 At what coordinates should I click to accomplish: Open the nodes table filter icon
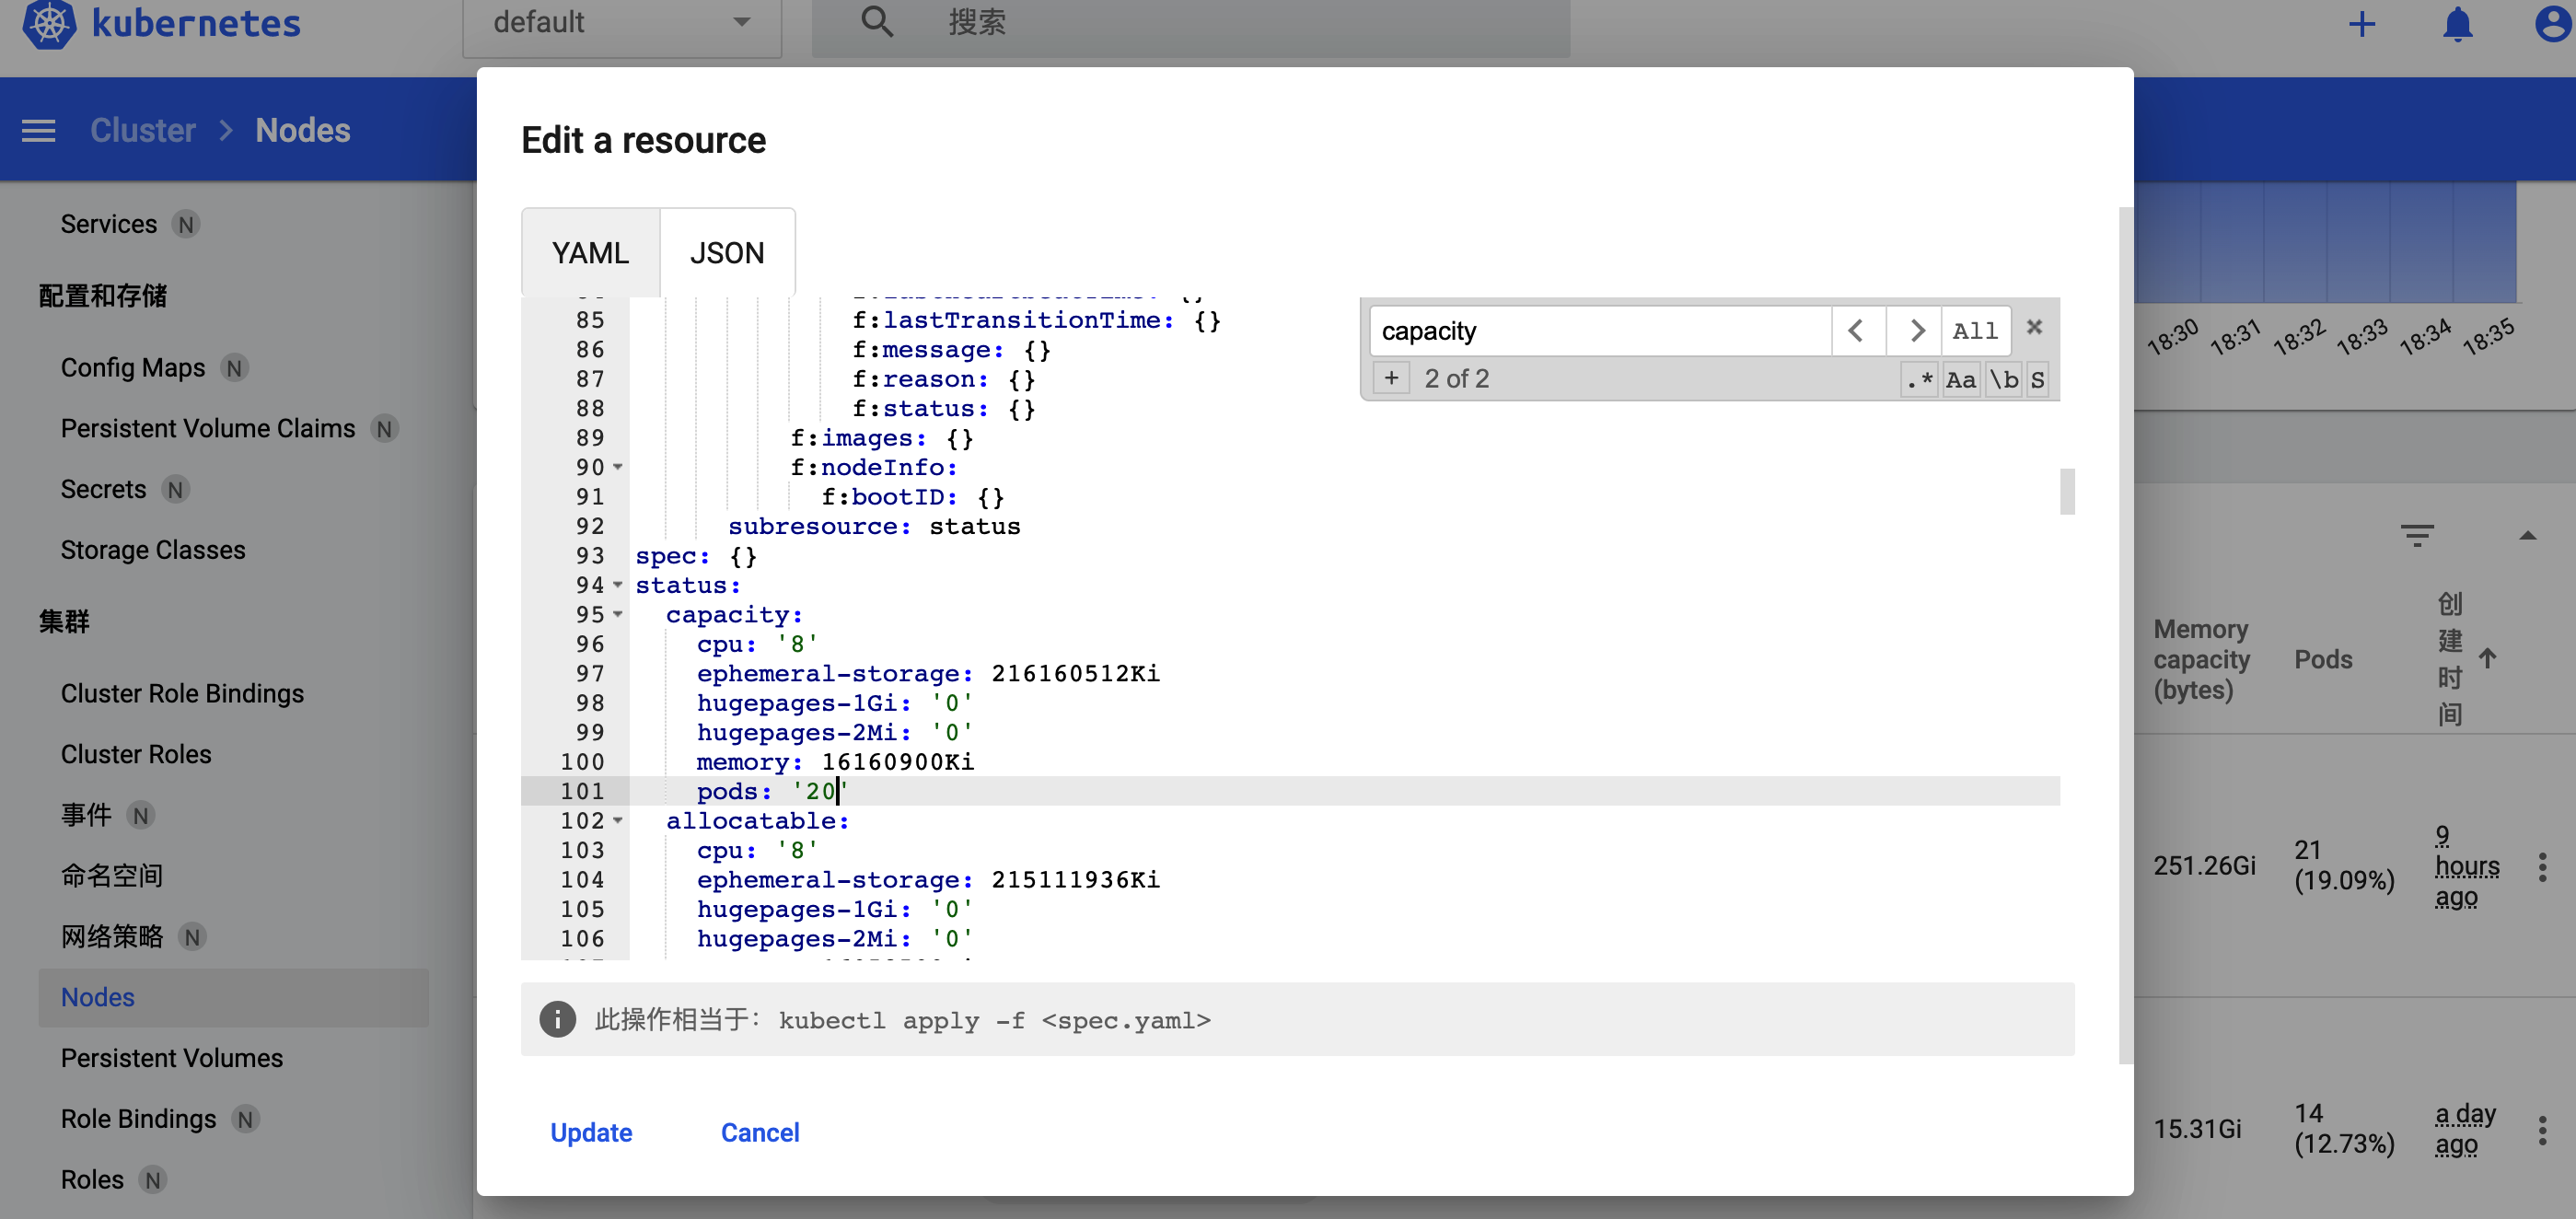(2416, 535)
